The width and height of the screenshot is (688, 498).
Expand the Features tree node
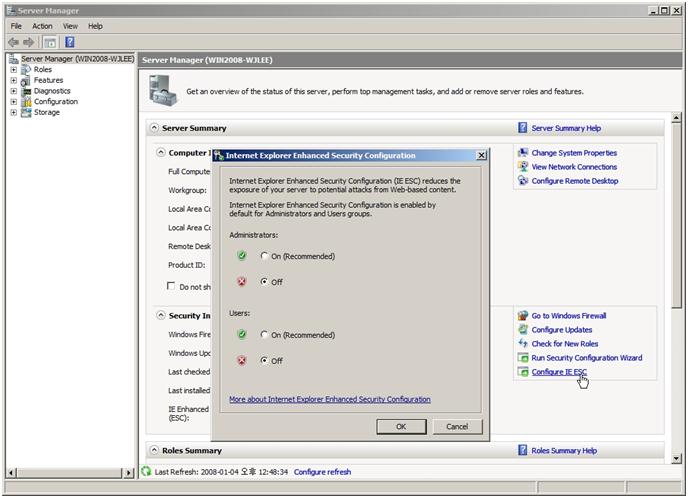[14, 80]
